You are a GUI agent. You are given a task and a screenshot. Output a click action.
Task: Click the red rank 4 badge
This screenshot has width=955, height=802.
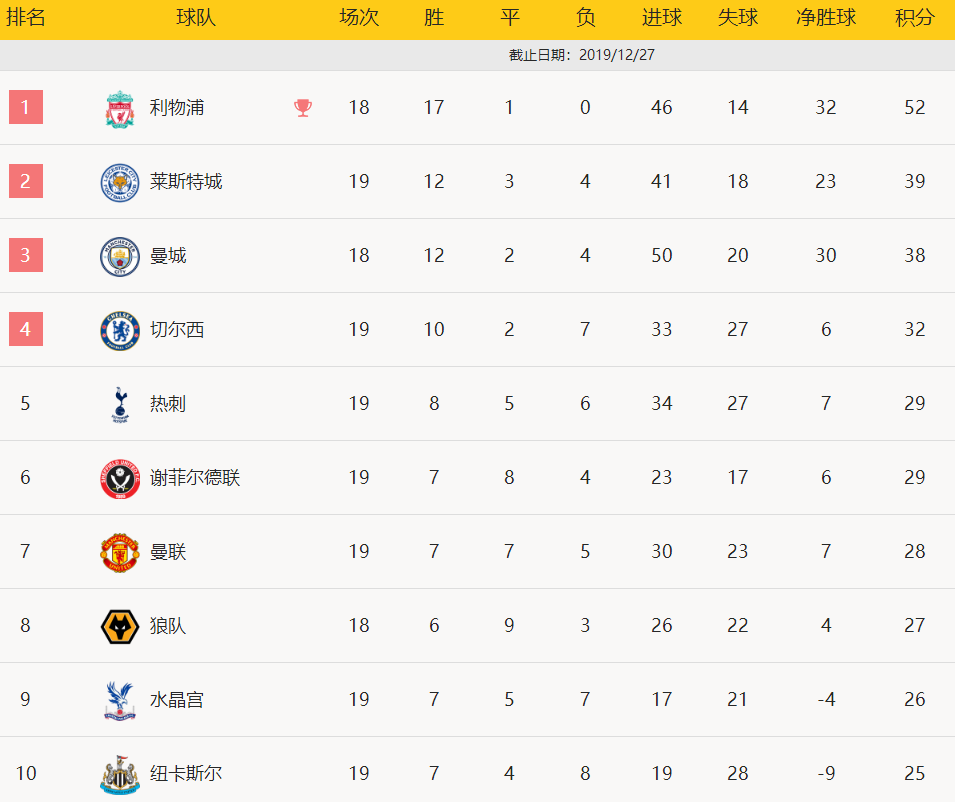[x=26, y=329]
